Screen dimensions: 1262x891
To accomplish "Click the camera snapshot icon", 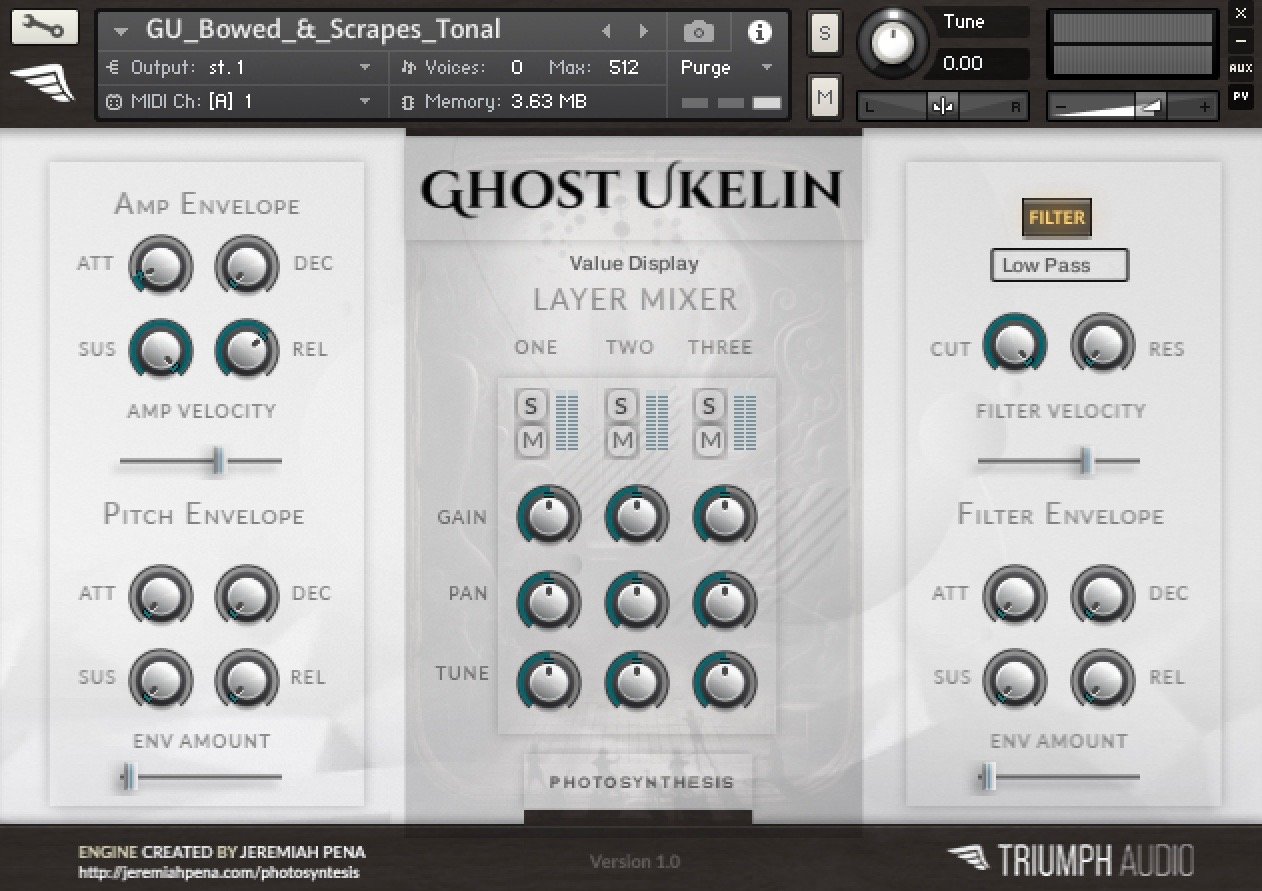I will [x=698, y=31].
